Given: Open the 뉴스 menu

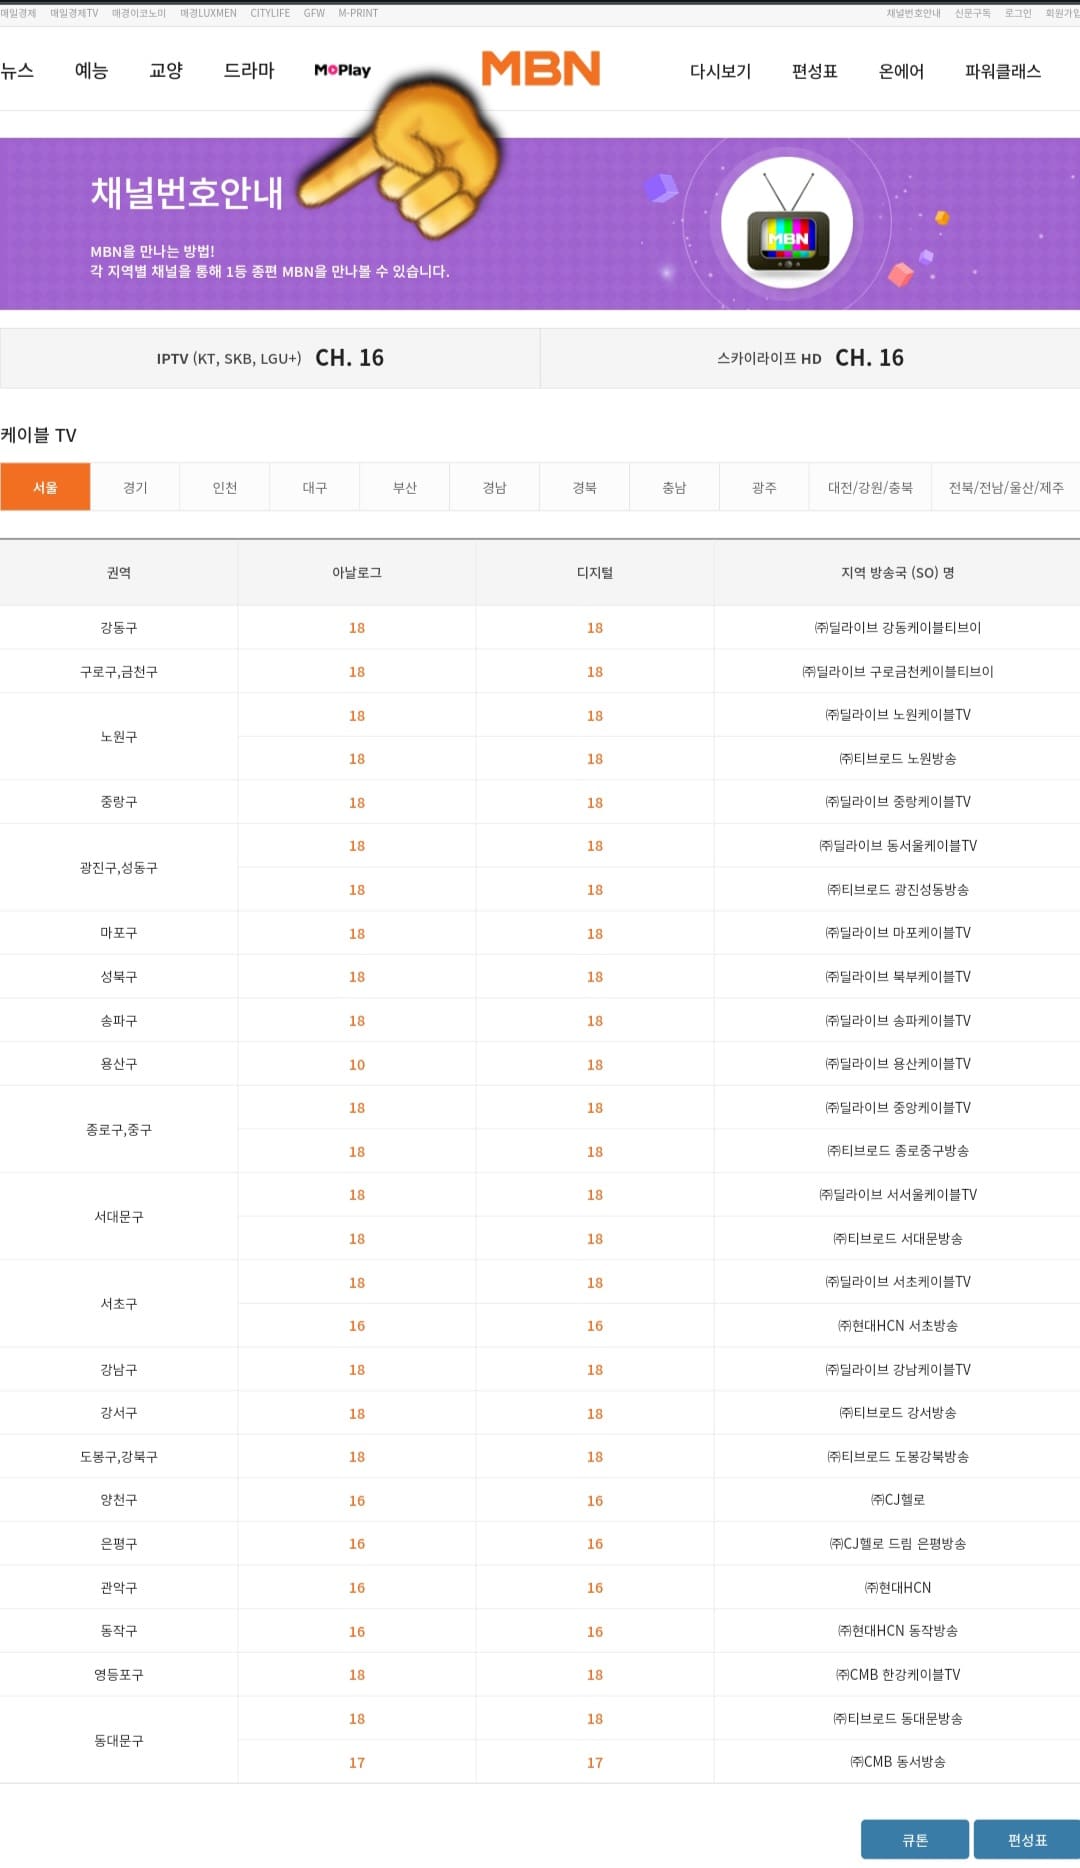Looking at the screenshot, I should coord(17,70).
